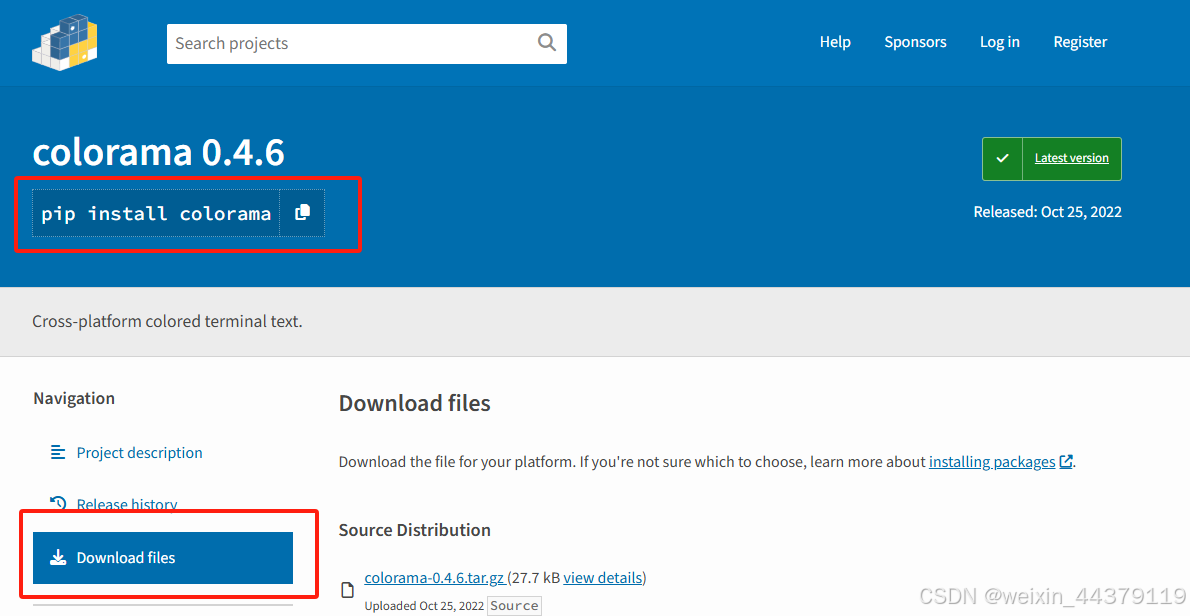Image resolution: width=1190 pixels, height=616 pixels.
Task: Click the search magnifier icon
Action: [x=546, y=43]
